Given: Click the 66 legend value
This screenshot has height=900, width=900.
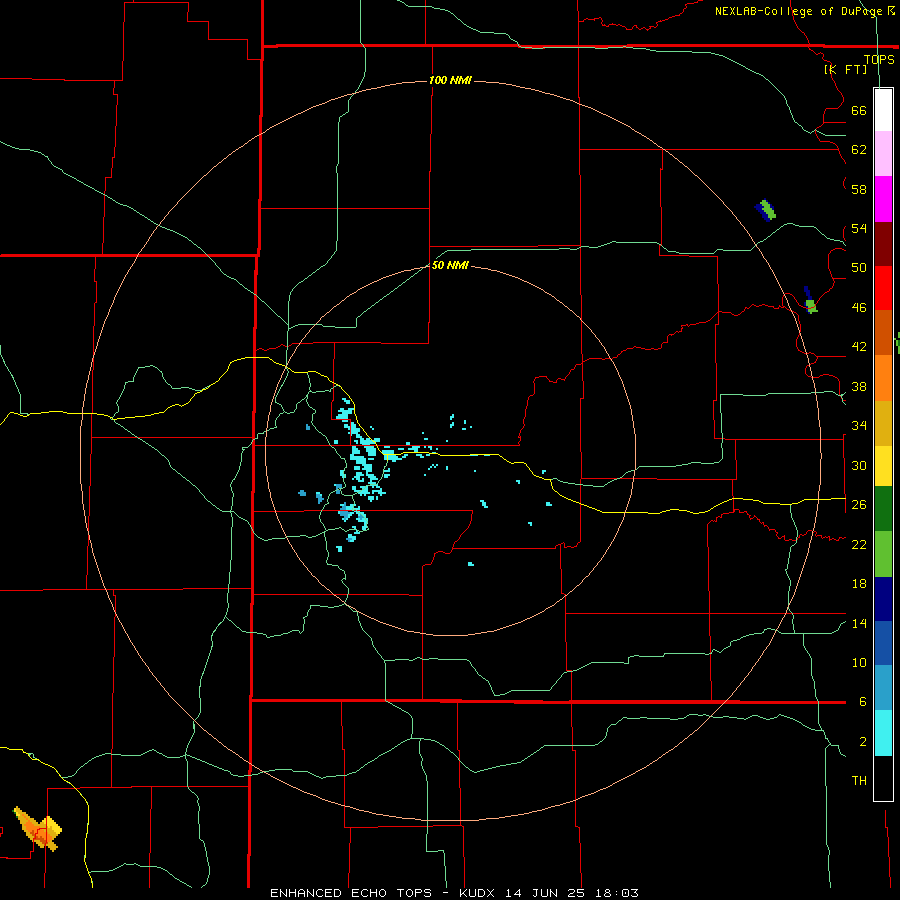Looking at the screenshot, I should 859,111.
